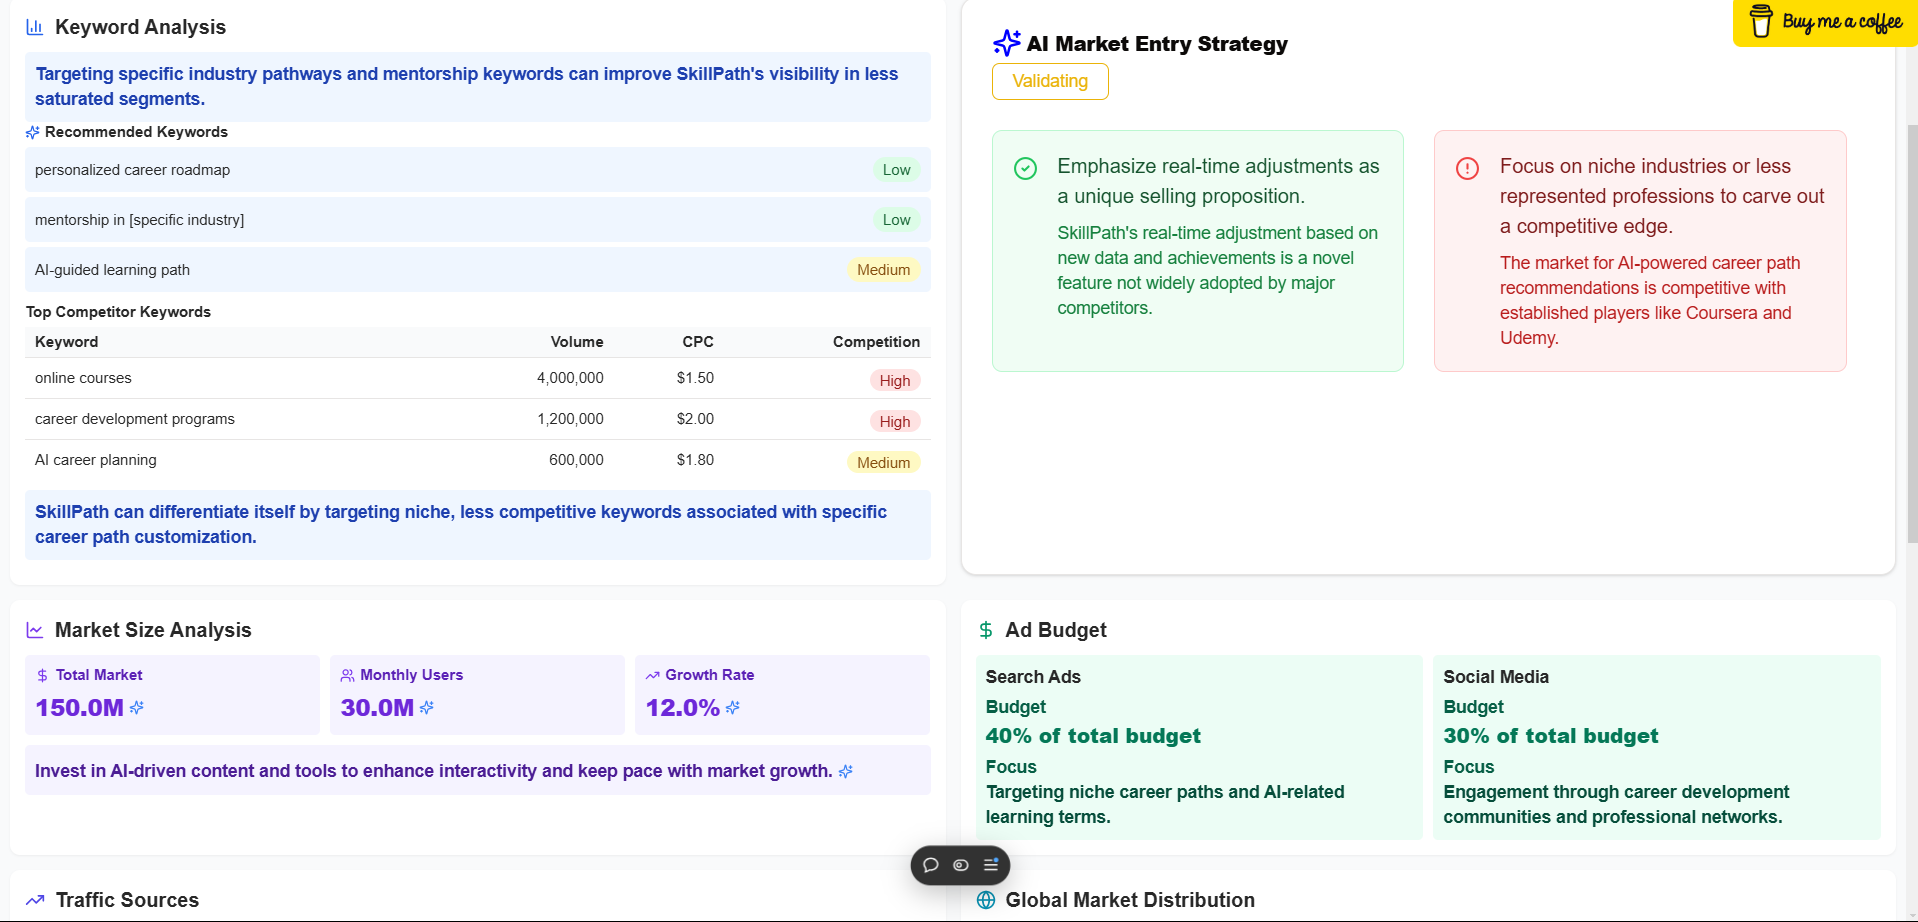Click the Market Size Analysis chart icon

click(x=35, y=630)
